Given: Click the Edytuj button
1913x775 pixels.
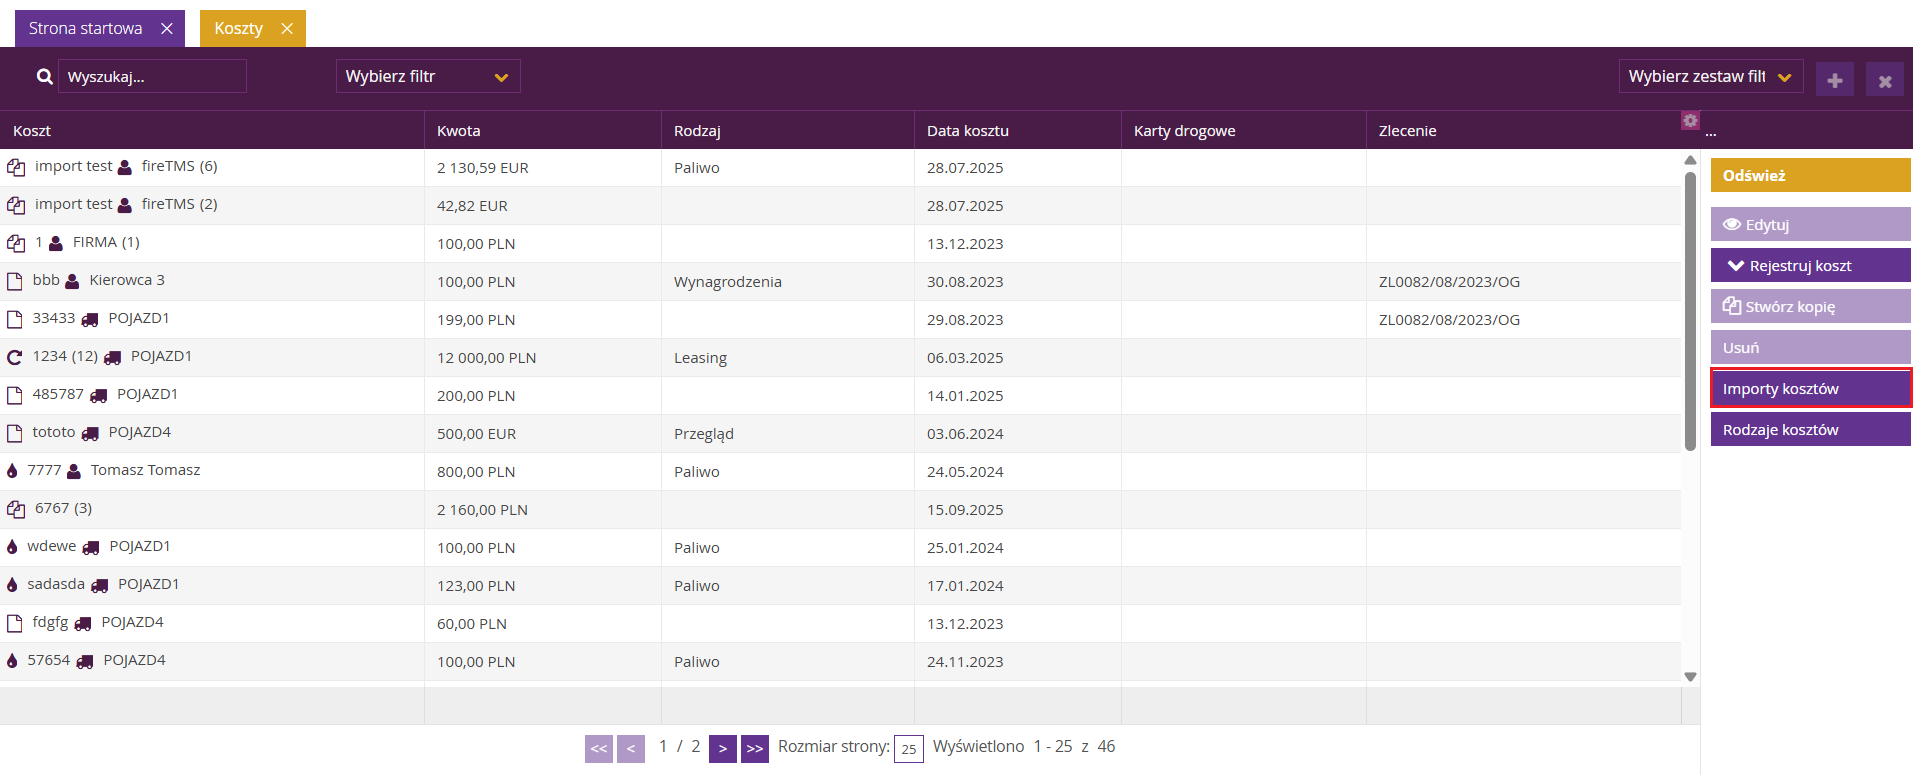Looking at the screenshot, I should coord(1811,224).
